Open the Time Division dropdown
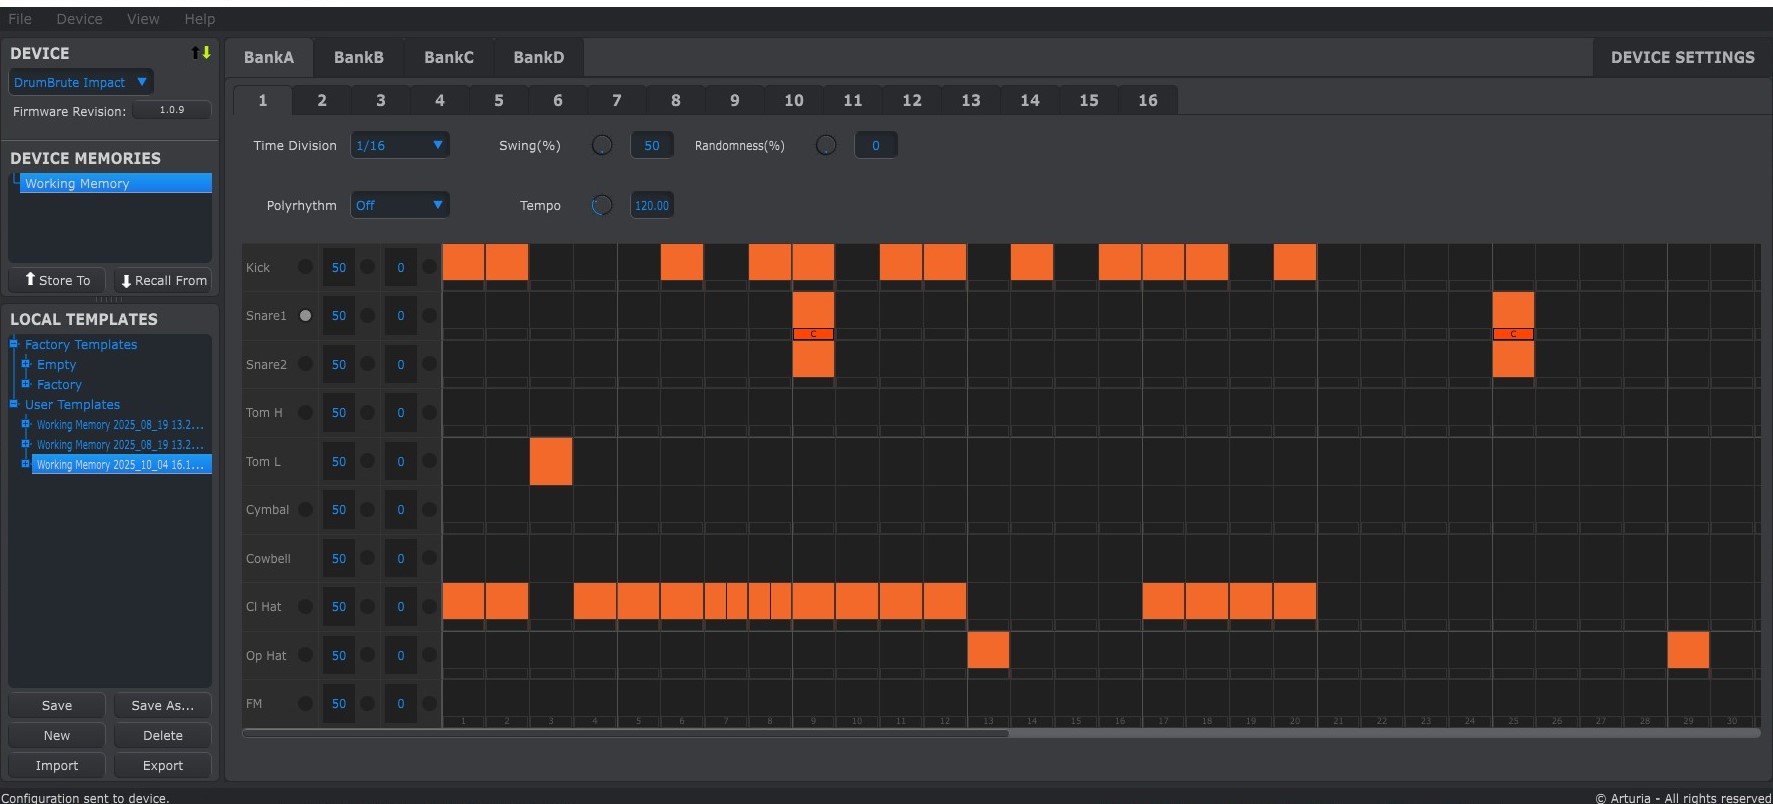Viewport: 1773px width, 804px height. (x=399, y=146)
